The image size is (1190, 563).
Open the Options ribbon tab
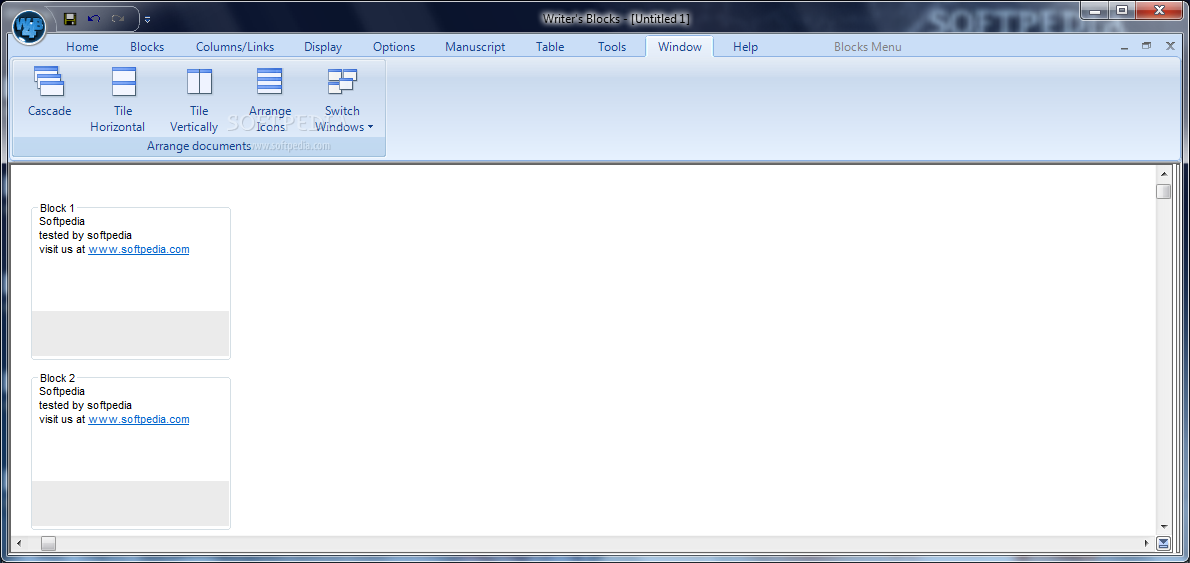pos(394,47)
